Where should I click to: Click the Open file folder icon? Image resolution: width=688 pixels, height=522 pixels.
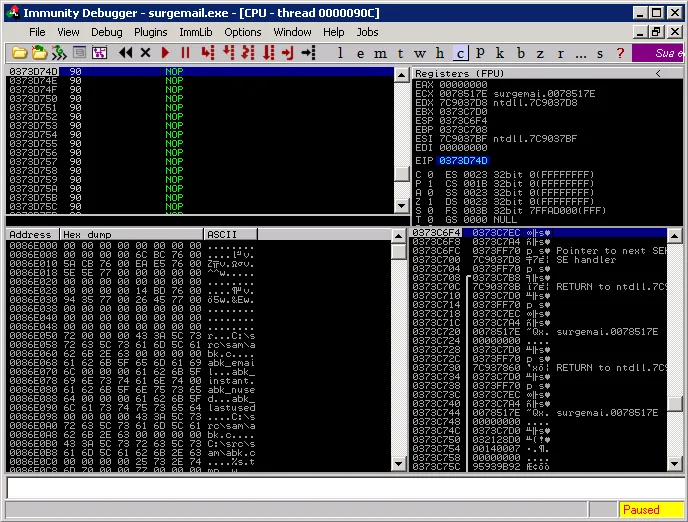(x=18, y=52)
